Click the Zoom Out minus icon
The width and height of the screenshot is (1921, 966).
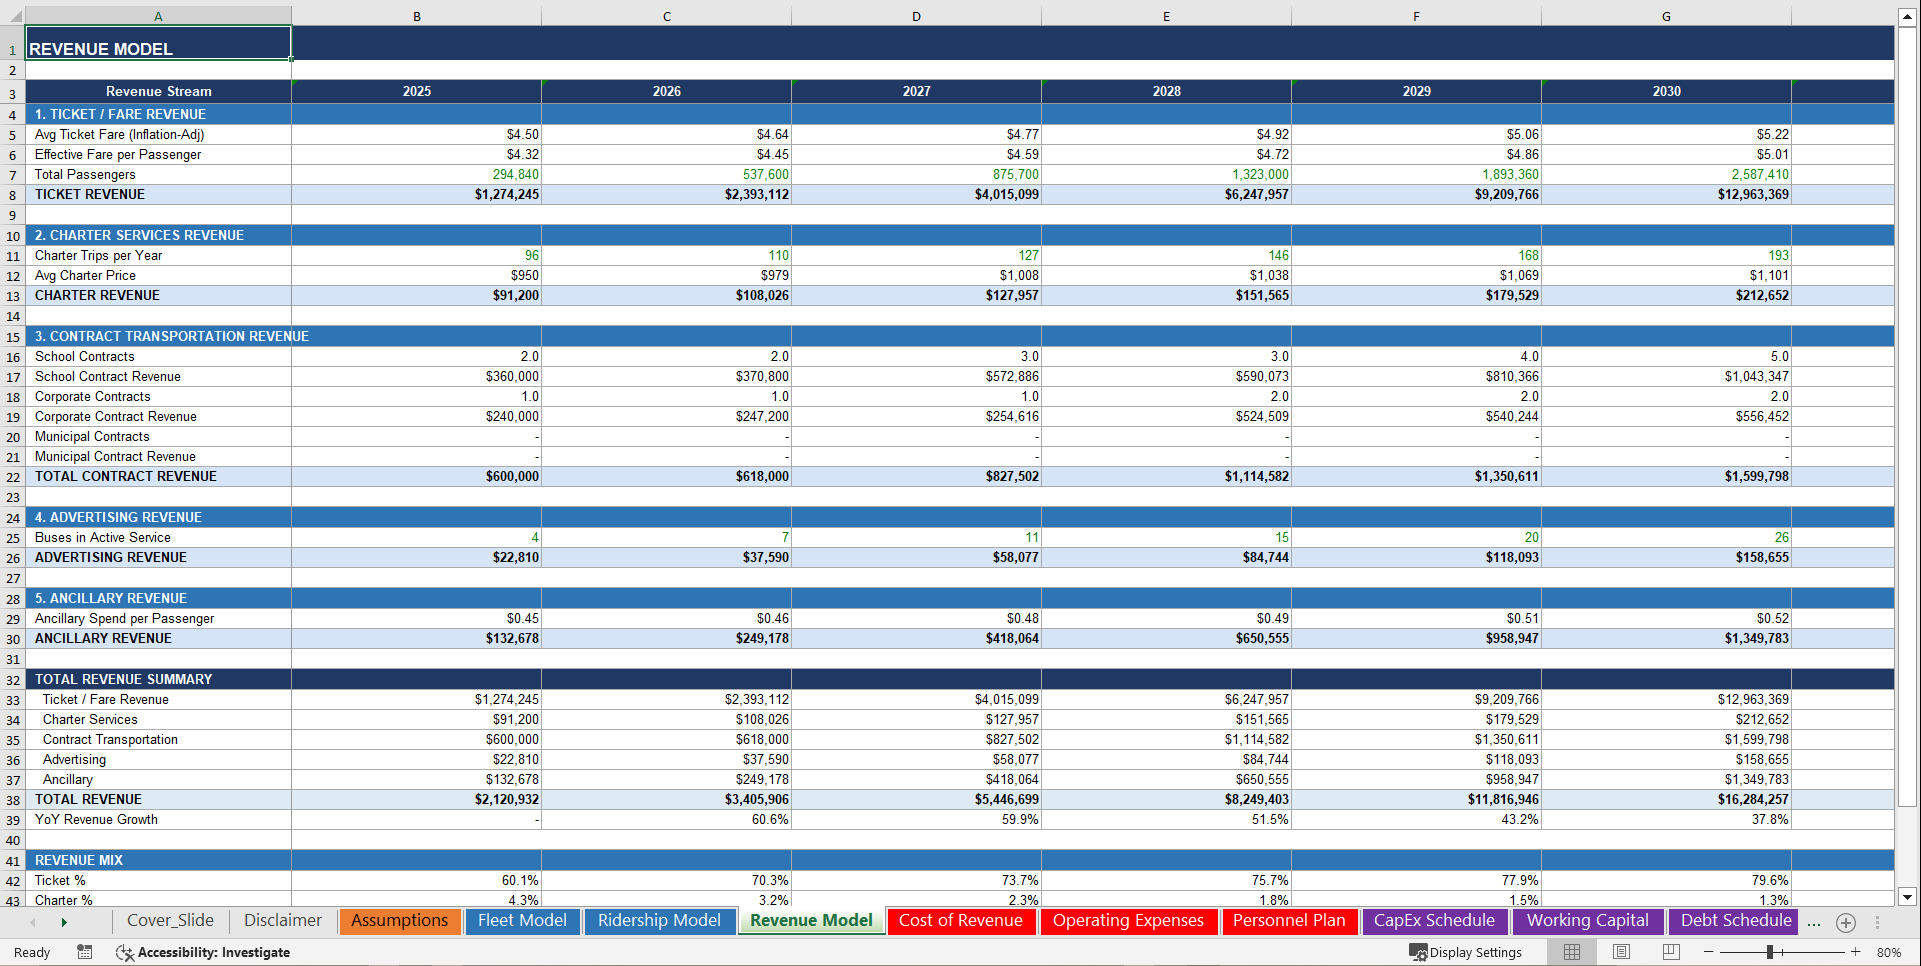click(x=1710, y=952)
